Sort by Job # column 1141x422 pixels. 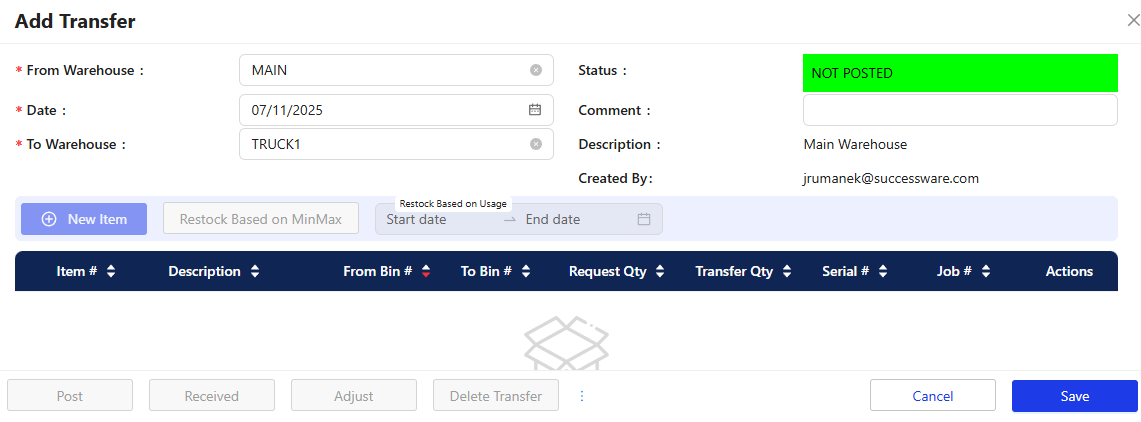tap(986, 271)
